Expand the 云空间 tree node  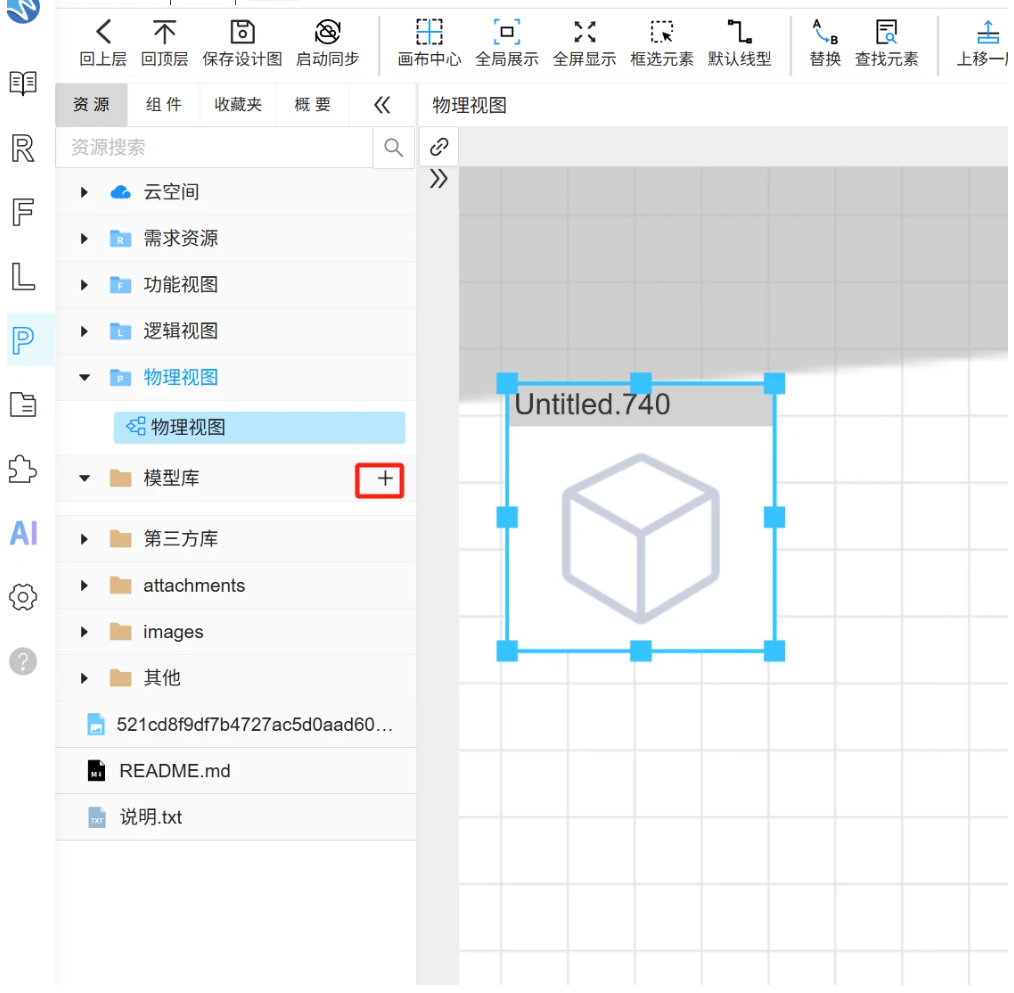pos(84,192)
